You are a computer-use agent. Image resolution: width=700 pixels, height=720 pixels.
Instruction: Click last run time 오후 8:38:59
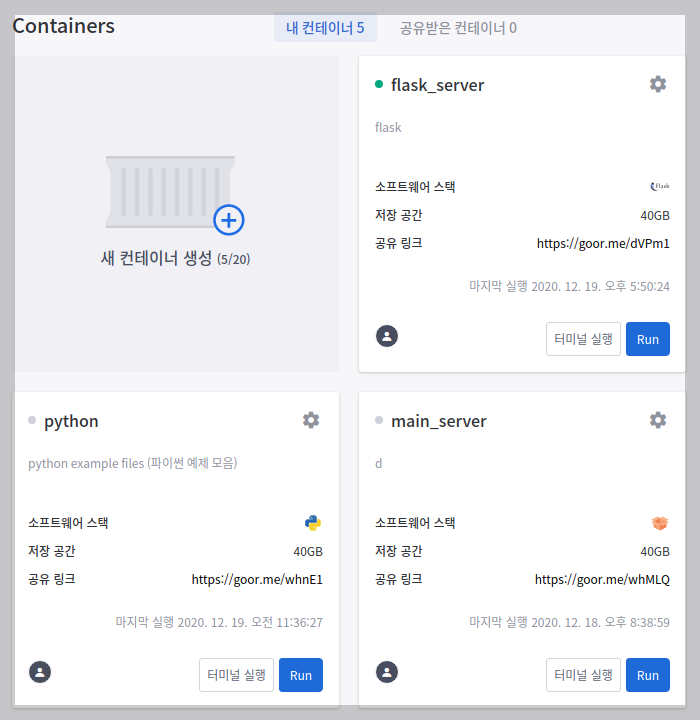569,622
